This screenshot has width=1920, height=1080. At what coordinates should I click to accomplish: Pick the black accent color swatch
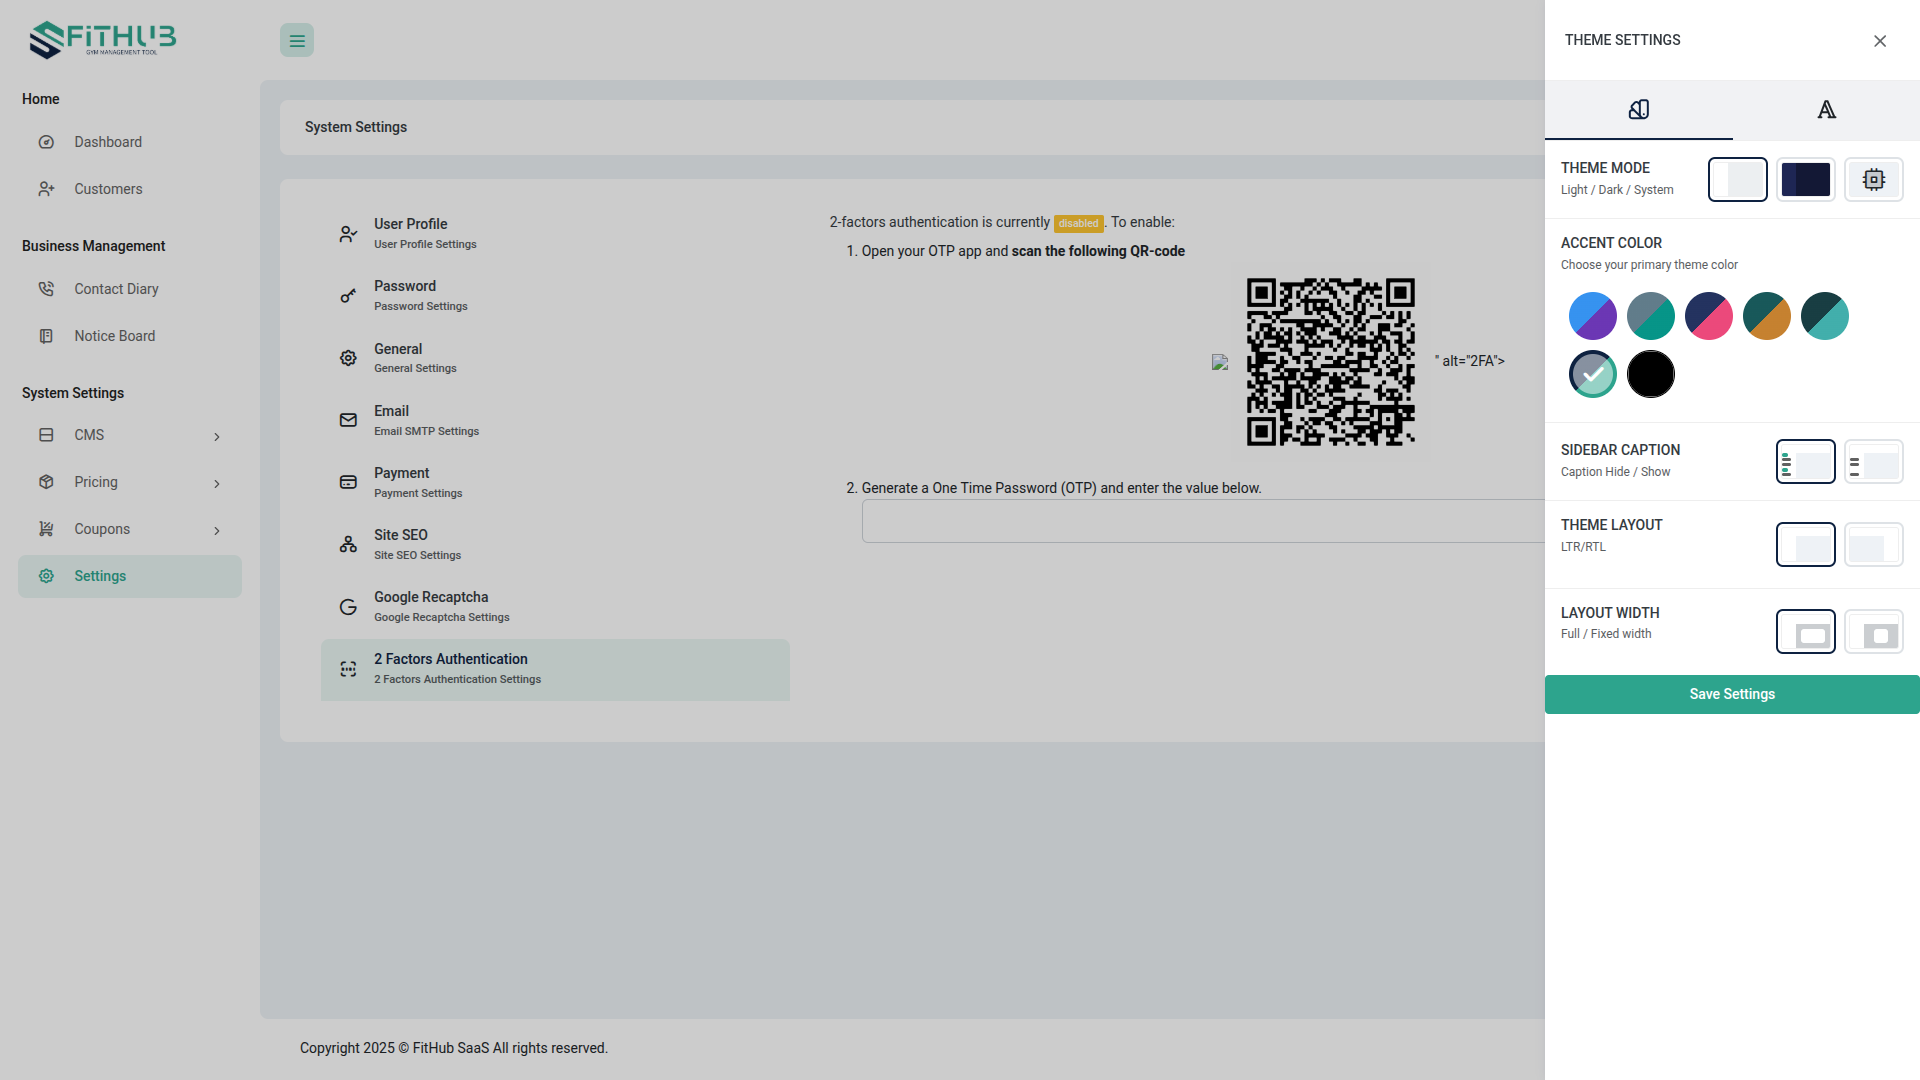pyautogui.click(x=1650, y=374)
